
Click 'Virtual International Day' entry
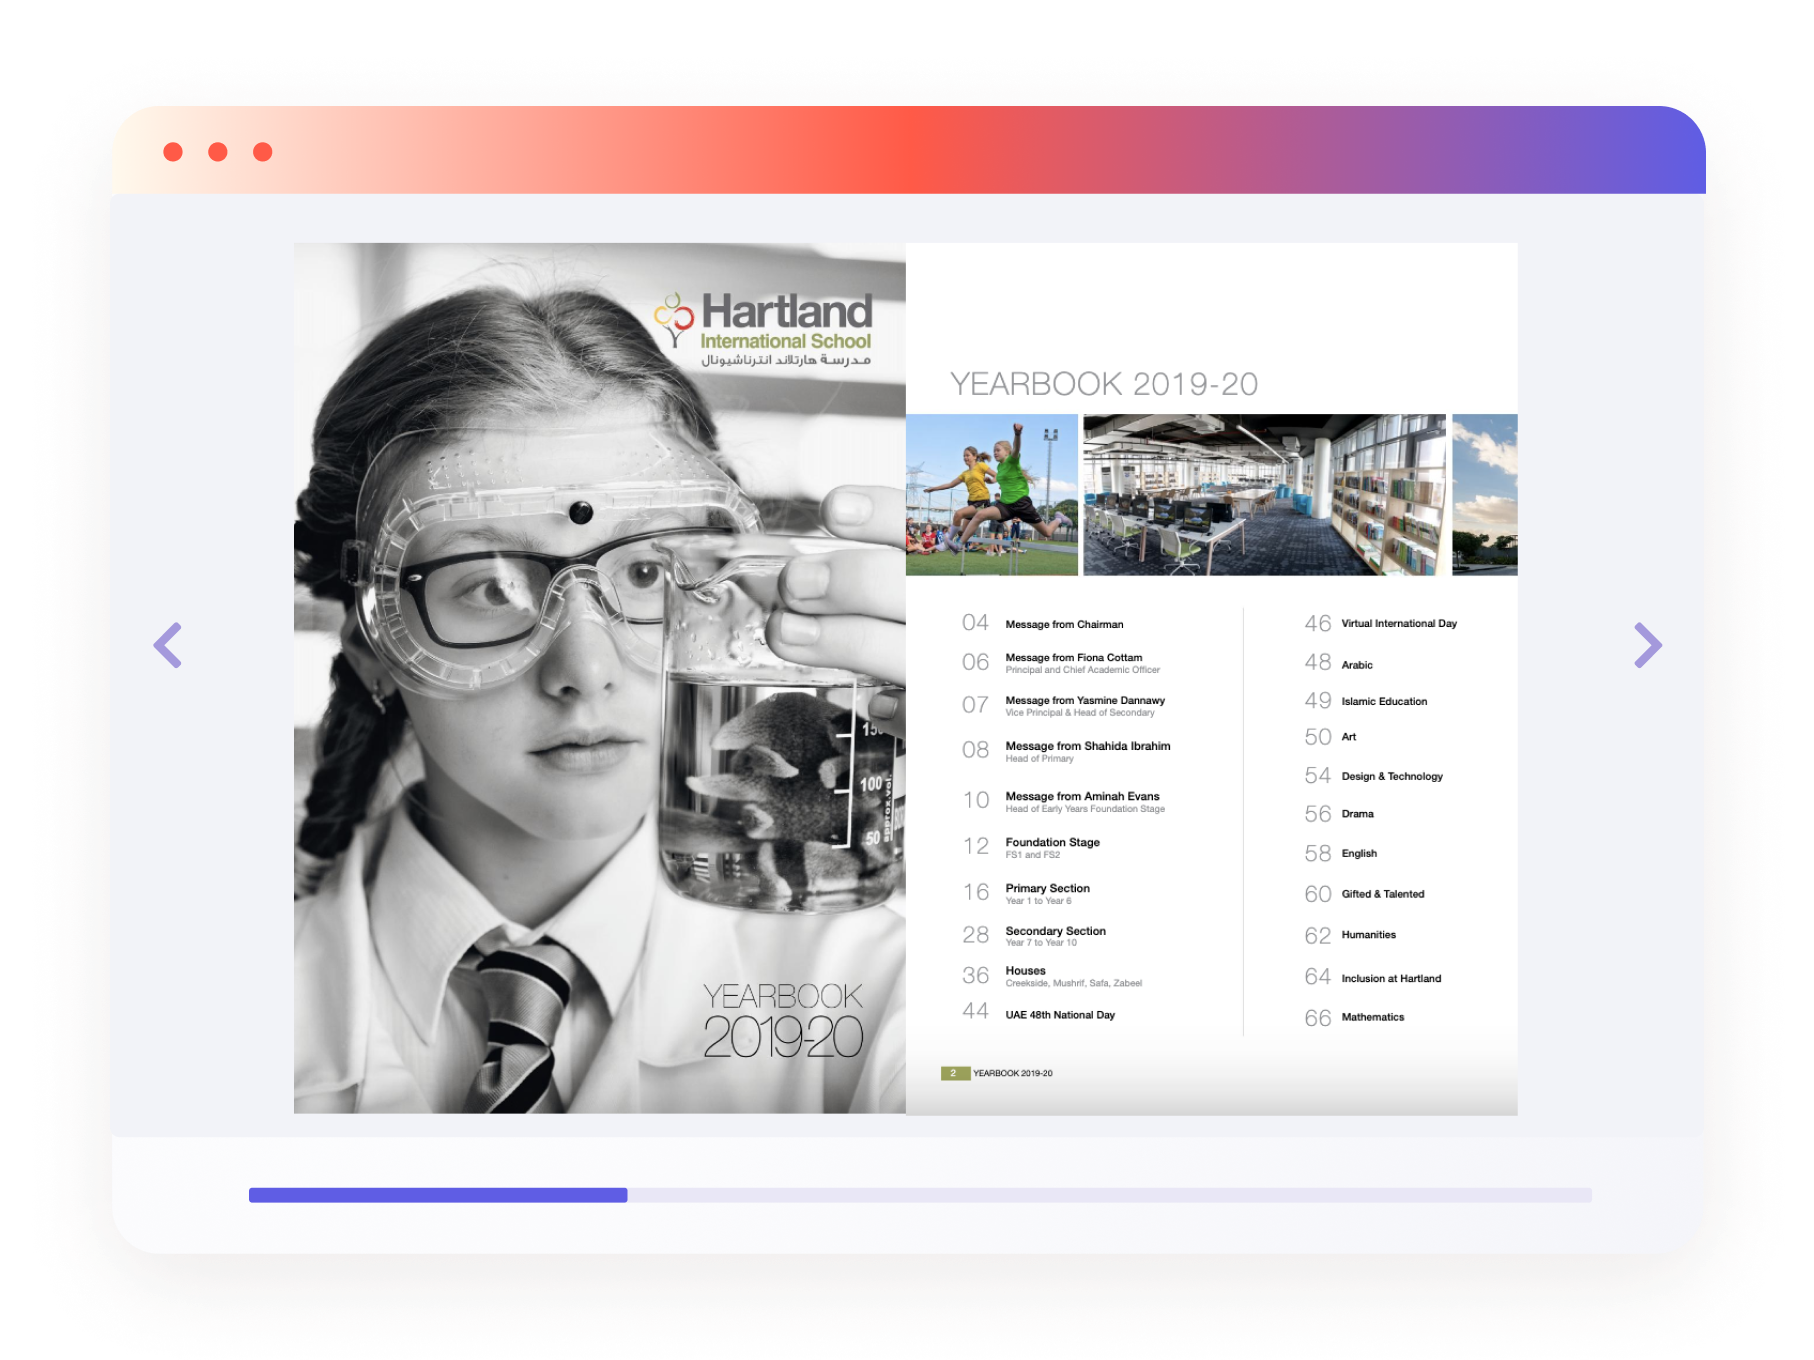click(x=1399, y=623)
